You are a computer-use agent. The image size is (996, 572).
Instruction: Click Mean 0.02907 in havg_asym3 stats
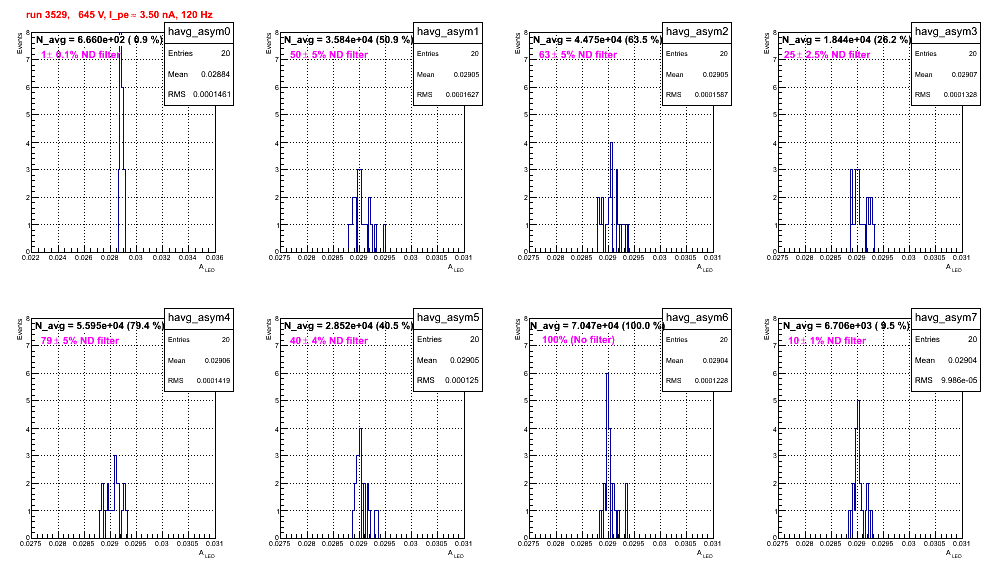pos(946,74)
